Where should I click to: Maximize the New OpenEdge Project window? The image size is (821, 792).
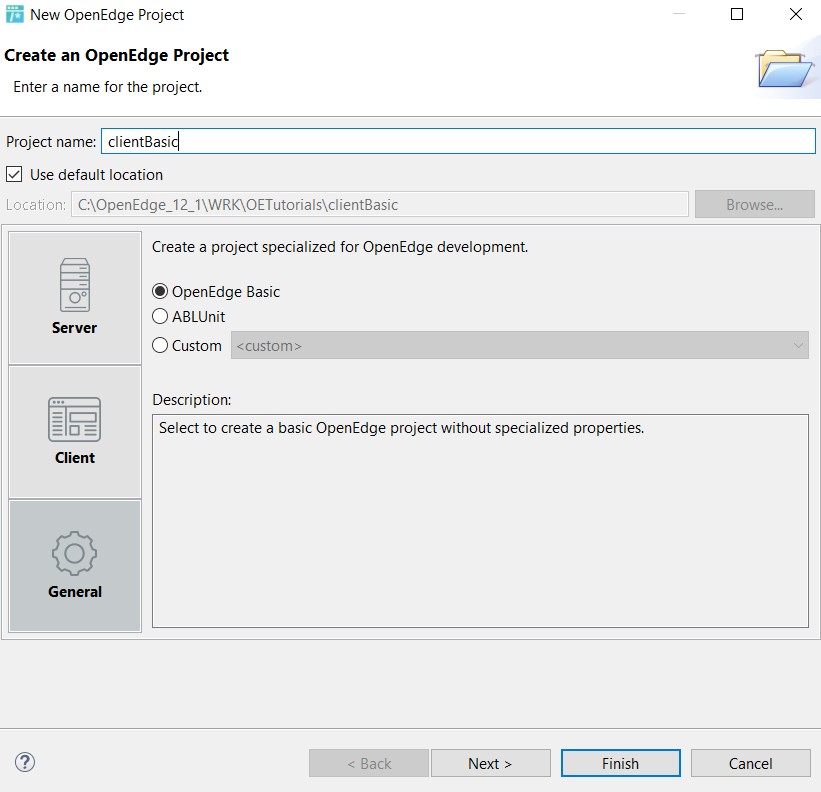click(737, 14)
